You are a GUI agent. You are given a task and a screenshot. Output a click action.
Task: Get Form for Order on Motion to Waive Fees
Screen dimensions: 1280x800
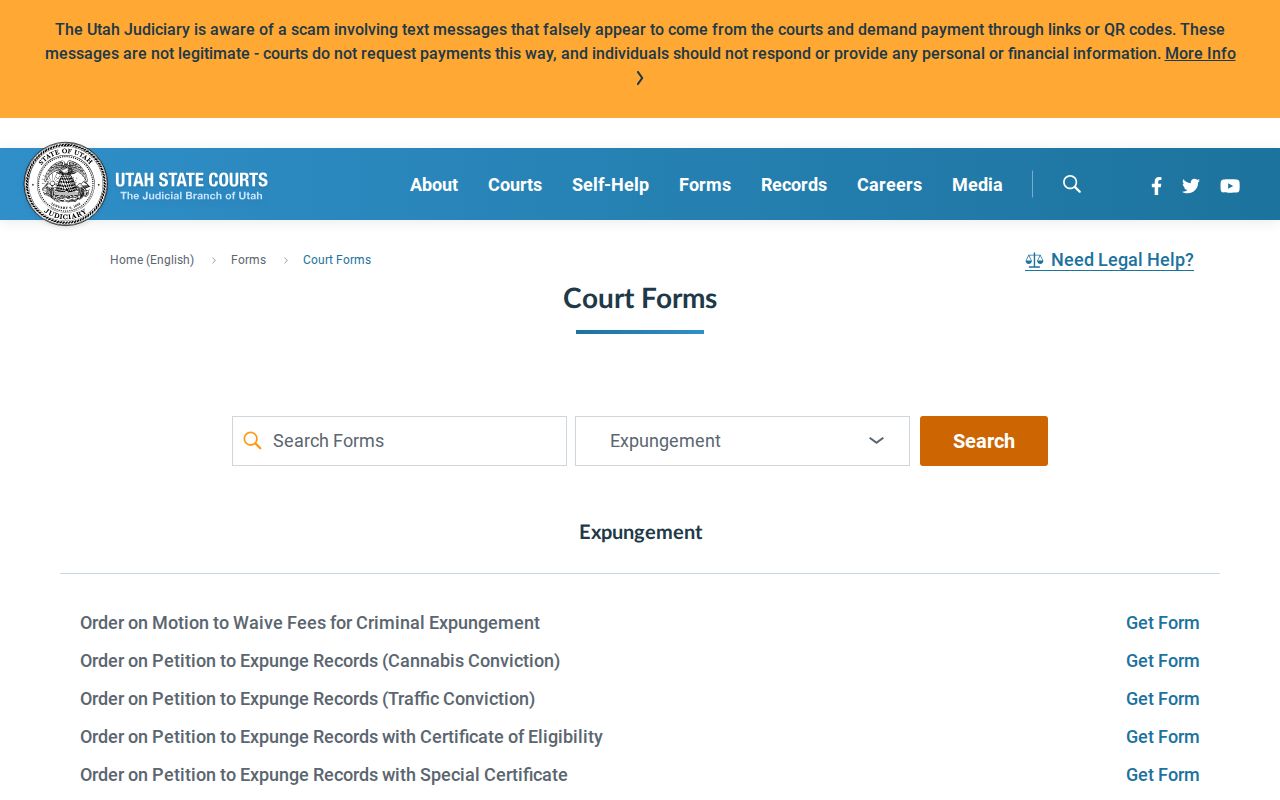(x=1162, y=622)
